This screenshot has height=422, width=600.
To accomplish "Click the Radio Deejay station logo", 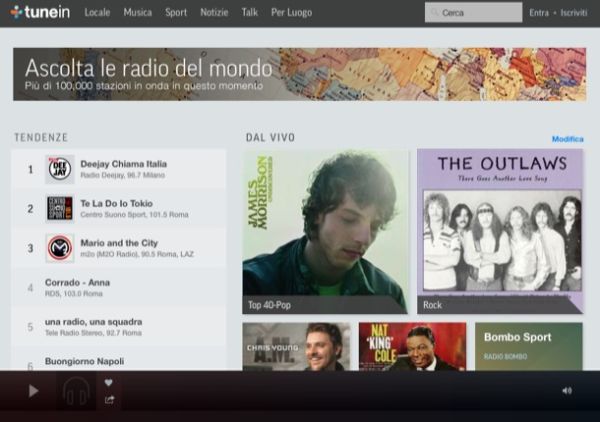I will coord(60,169).
